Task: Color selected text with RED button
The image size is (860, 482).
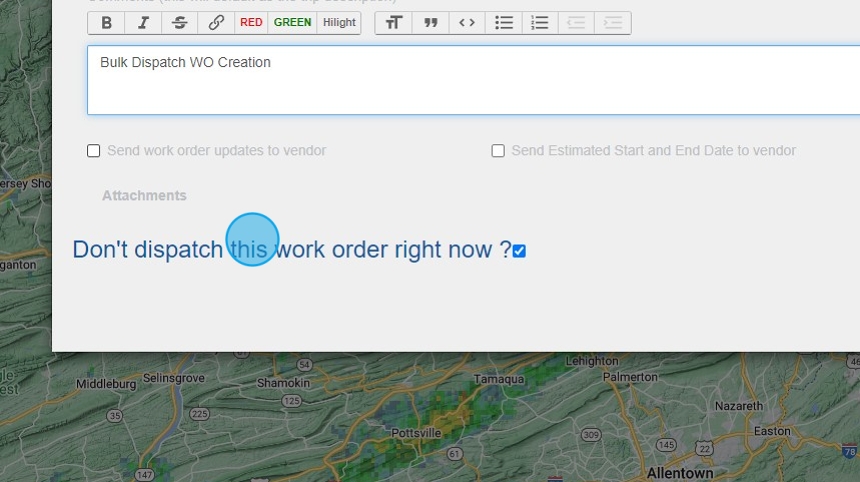Action: coord(251,22)
